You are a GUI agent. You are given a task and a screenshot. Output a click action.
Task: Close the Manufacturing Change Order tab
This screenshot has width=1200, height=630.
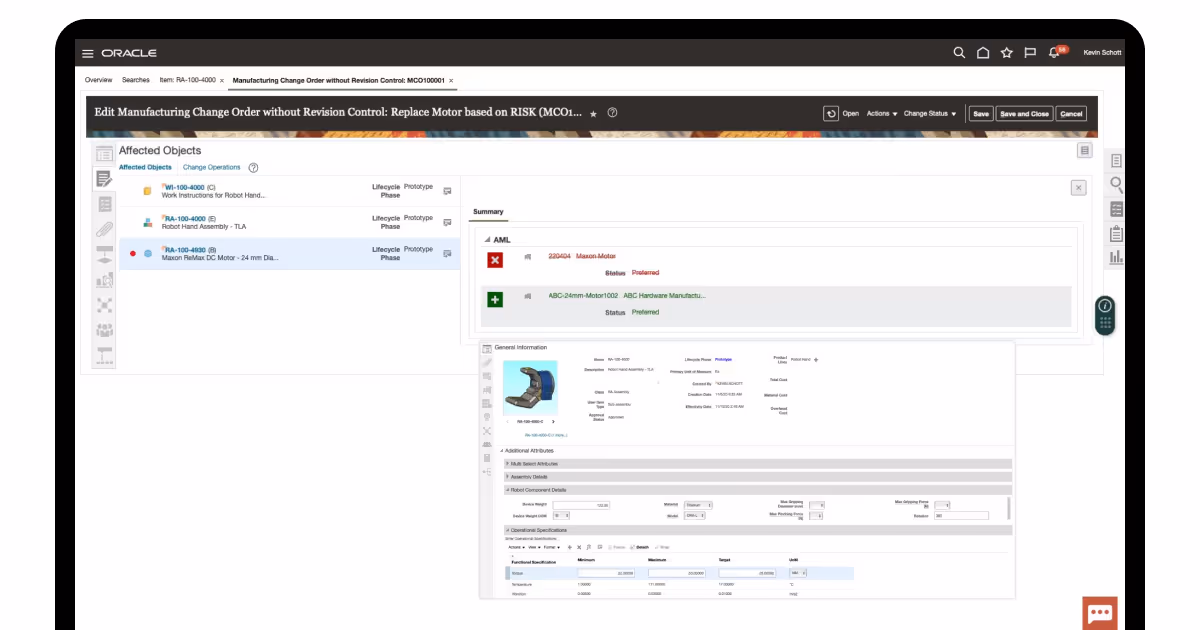point(451,80)
